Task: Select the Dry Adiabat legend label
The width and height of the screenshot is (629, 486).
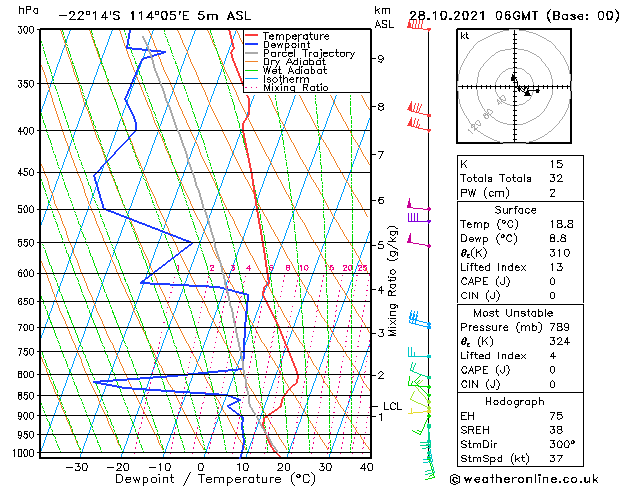Action: [294, 62]
